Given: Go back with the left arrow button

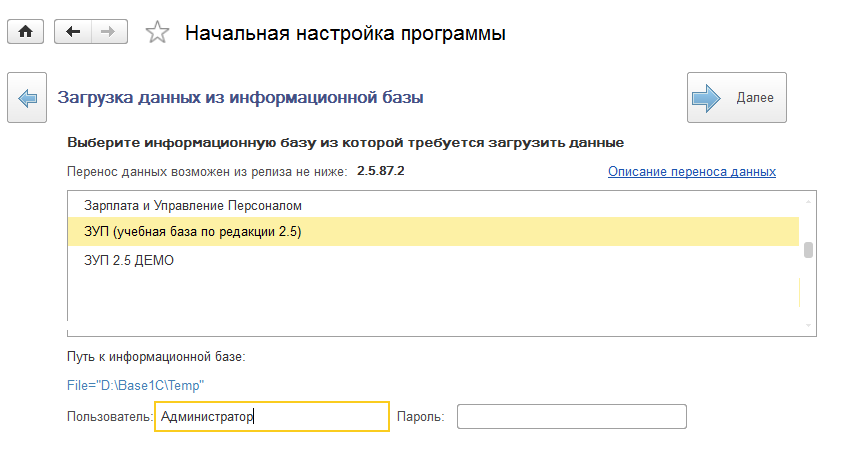Looking at the screenshot, I should [72, 31].
